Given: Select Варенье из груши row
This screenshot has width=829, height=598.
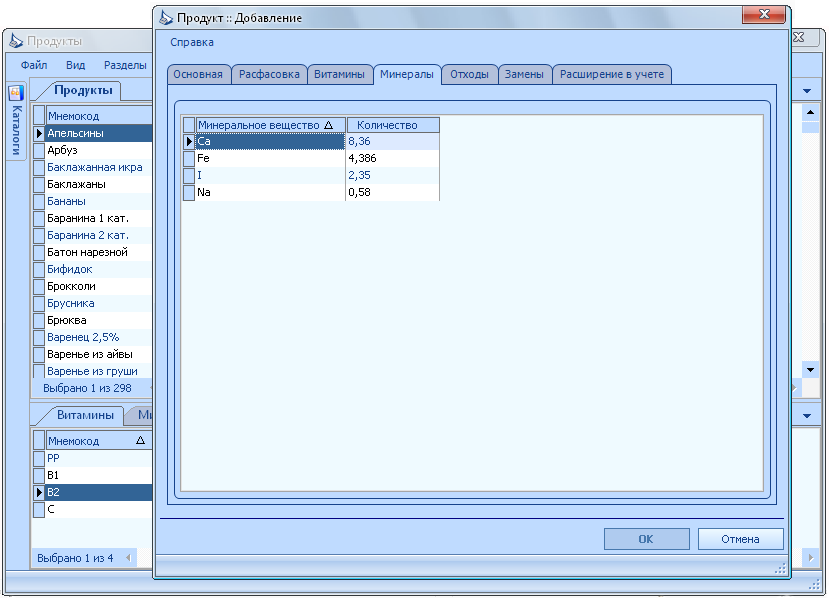Looking at the screenshot, I should [x=99, y=371].
